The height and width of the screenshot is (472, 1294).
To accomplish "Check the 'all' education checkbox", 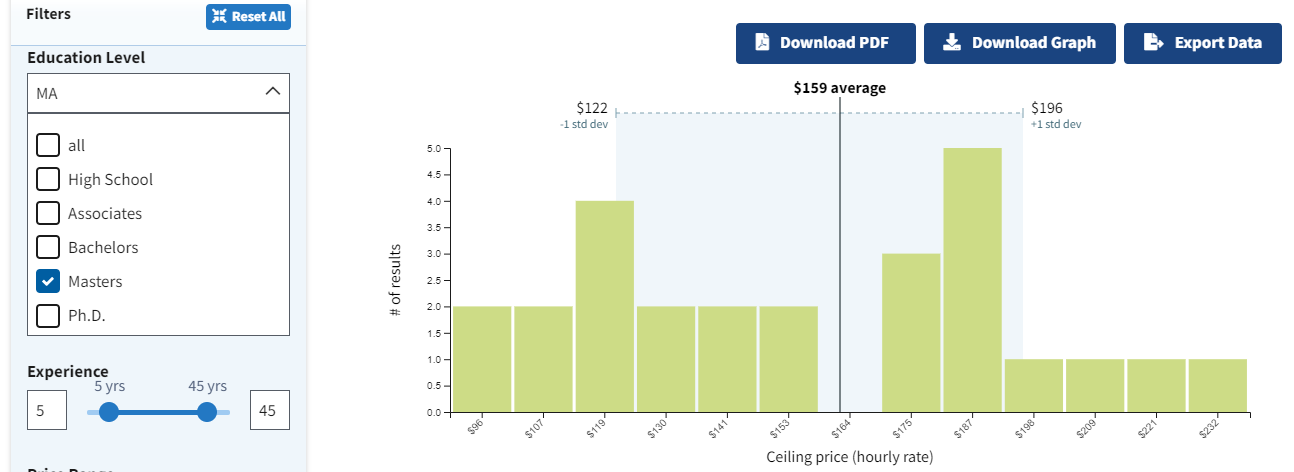I will (48, 146).
